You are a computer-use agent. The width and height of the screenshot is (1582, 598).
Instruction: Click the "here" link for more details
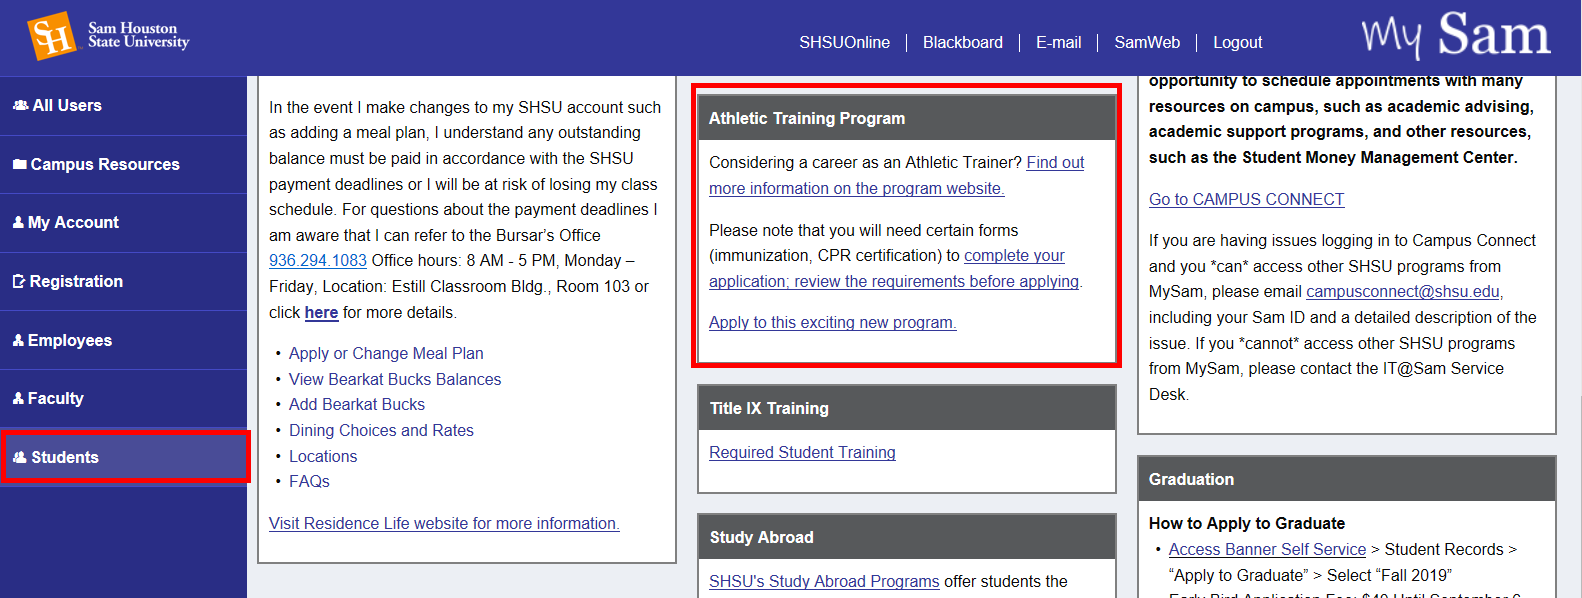coord(321,312)
